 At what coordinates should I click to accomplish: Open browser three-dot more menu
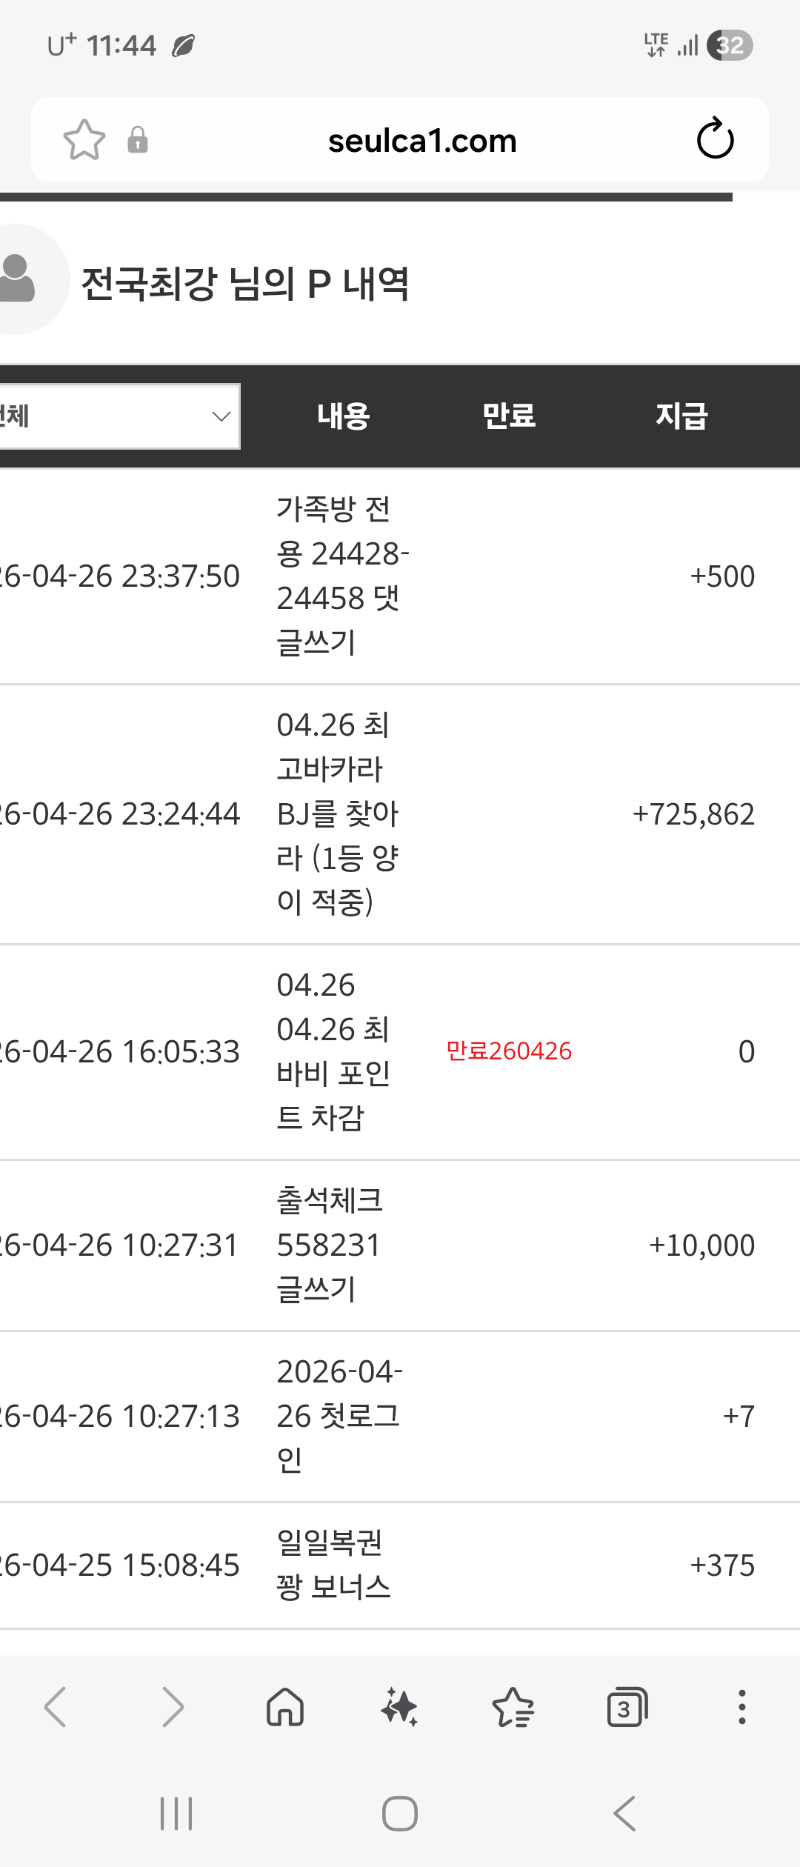tap(741, 1707)
